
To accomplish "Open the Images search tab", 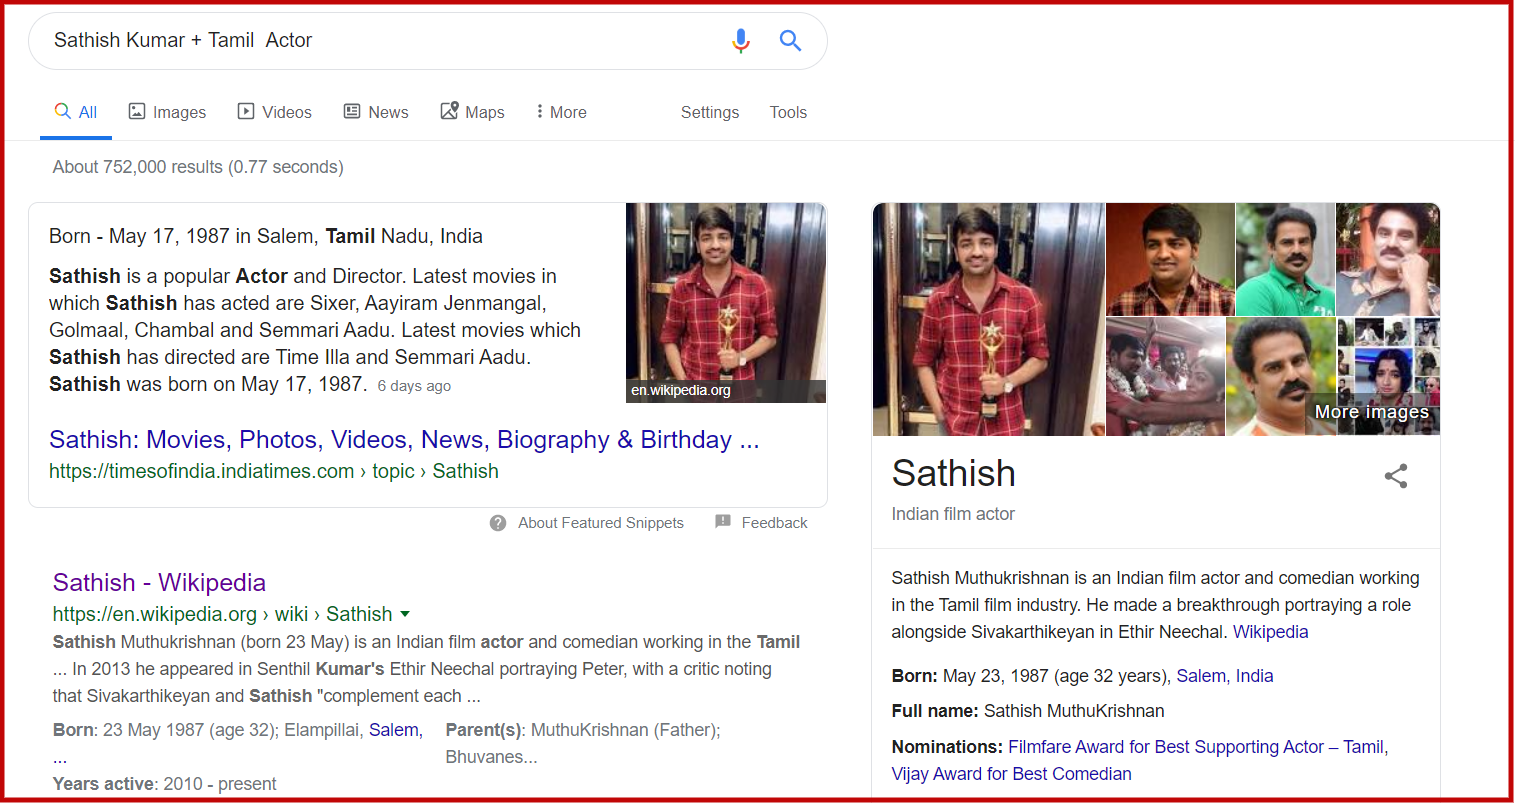I will pyautogui.click(x=167, y=112).
